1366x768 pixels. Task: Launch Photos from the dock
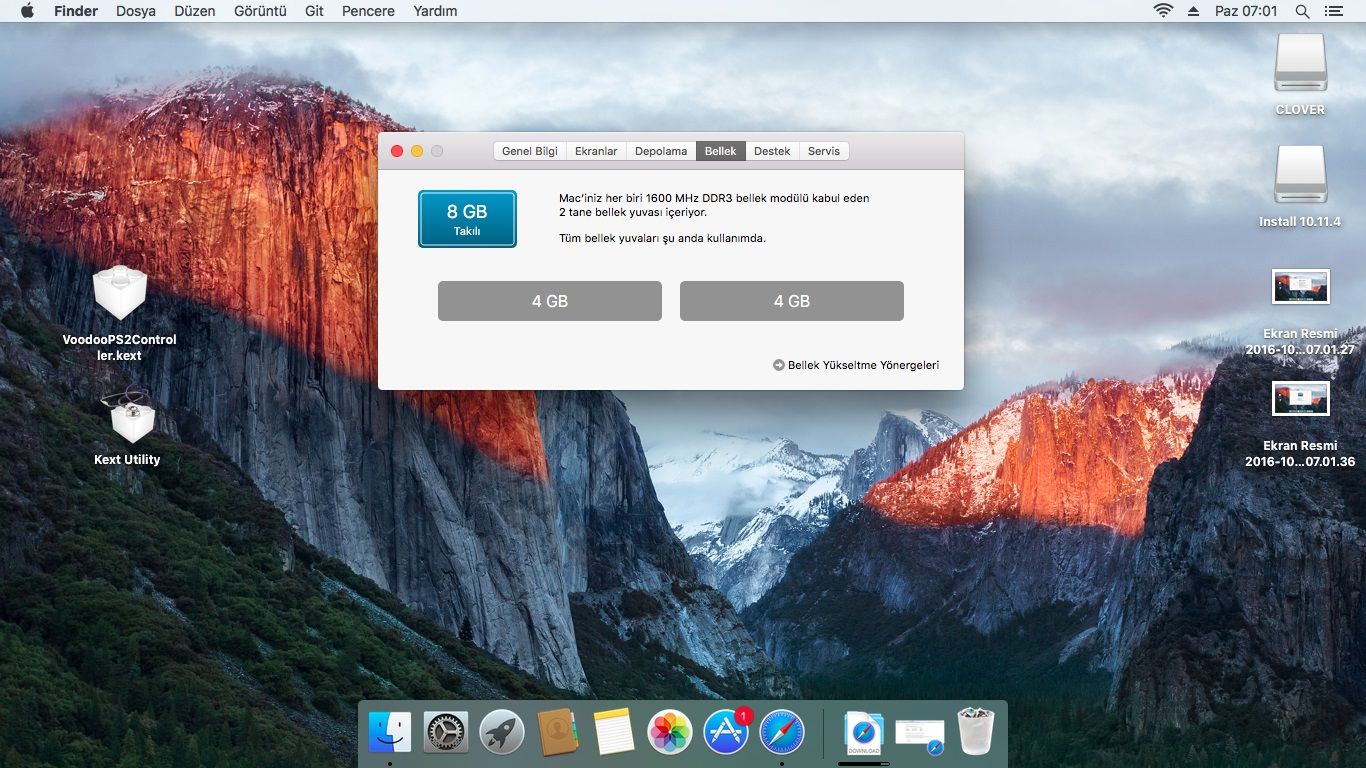(670, 733)
